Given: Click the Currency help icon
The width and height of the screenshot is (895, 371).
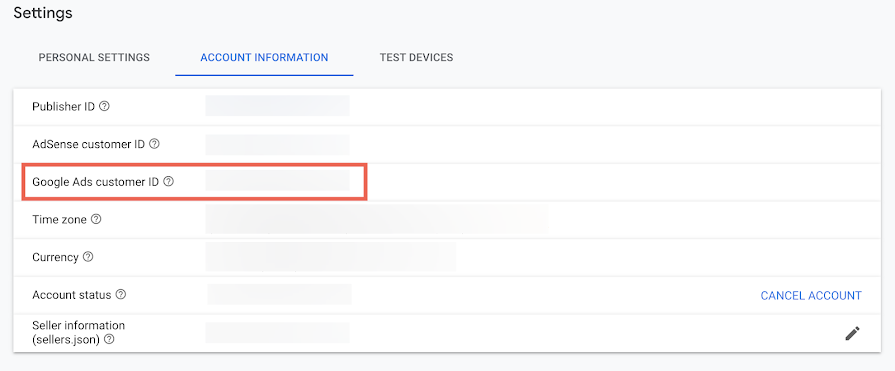Looking at the screenshot, I should click(88, 257).
